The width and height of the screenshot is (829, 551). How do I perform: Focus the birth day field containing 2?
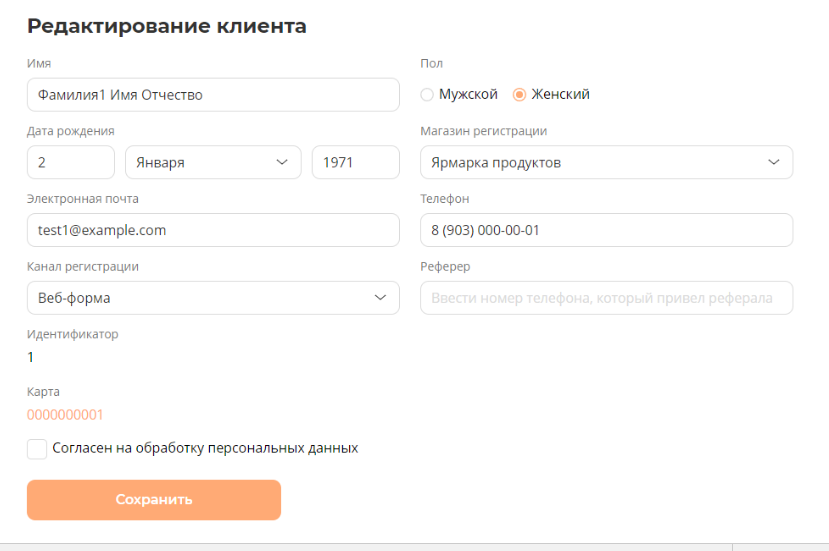(70, 162)
